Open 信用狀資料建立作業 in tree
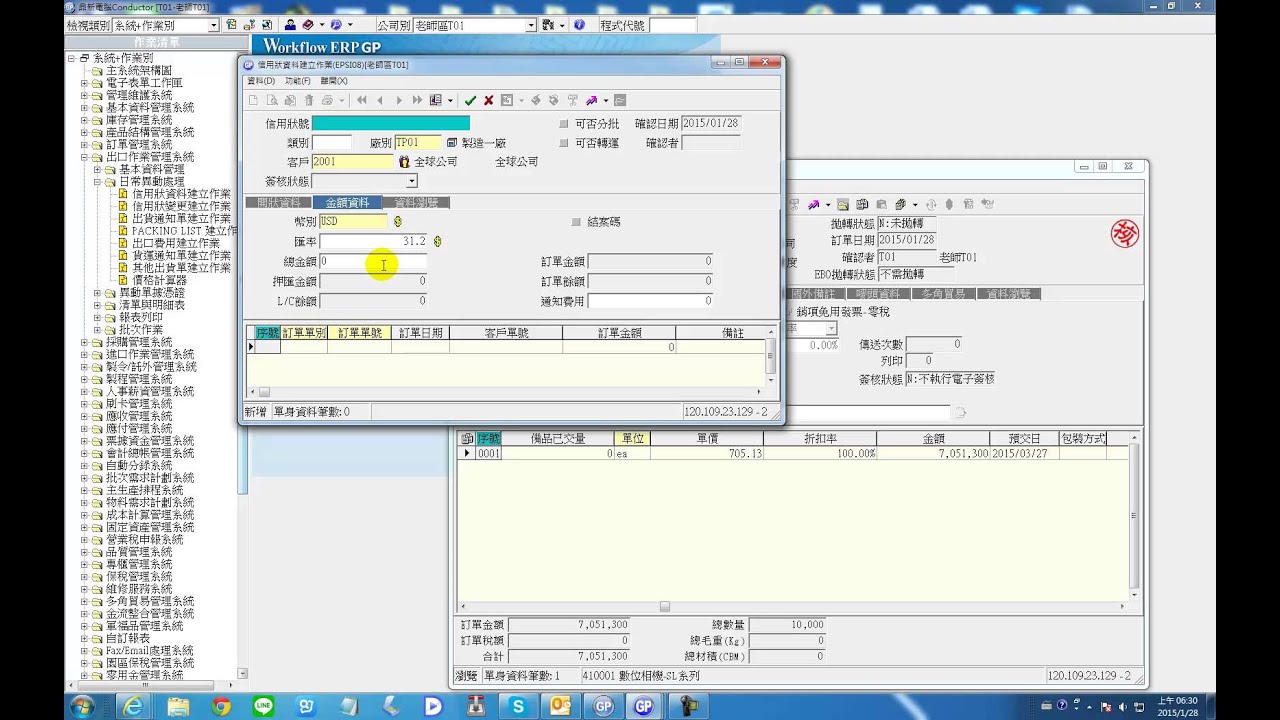 (181, 194)
